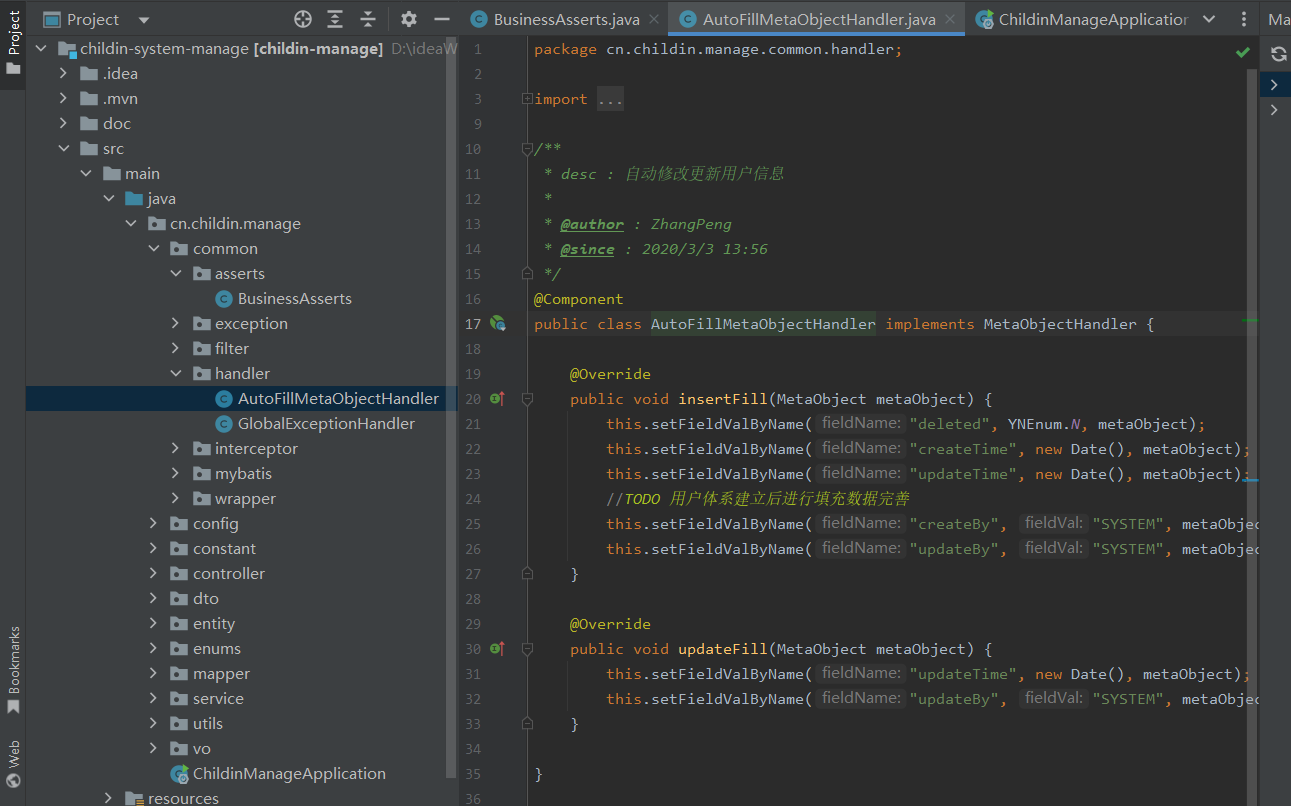Select the constant package in tree
This screenshot has height=806, width=1291.
point(224,549)
